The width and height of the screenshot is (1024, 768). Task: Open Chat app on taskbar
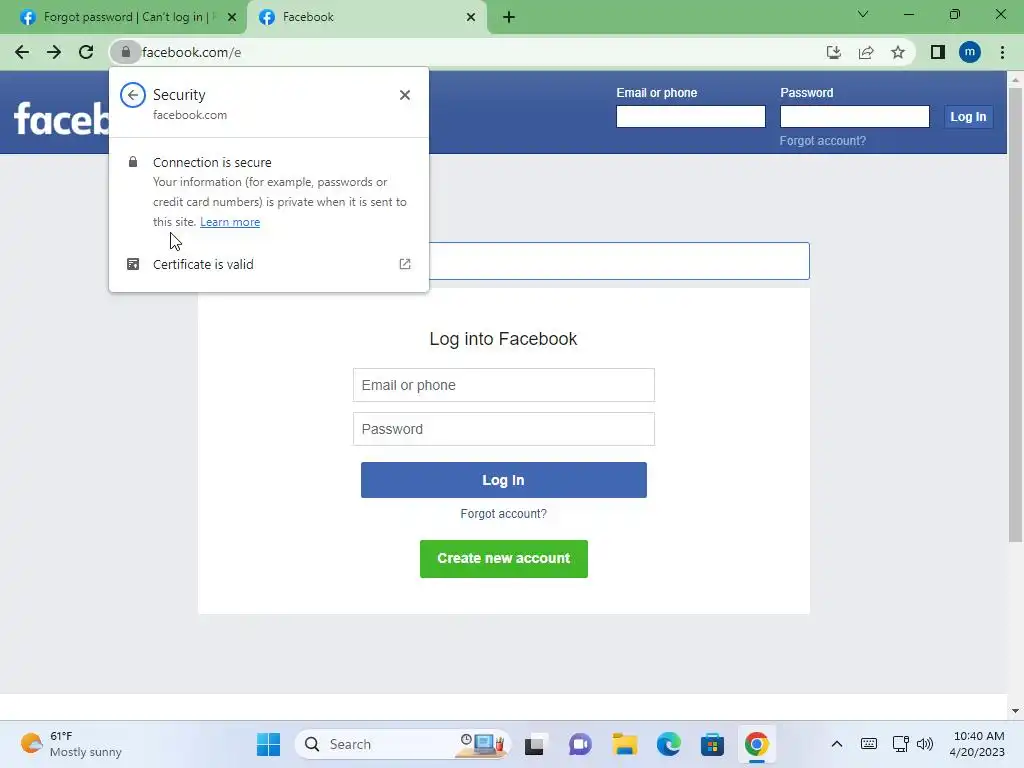[x=580, y=744]
